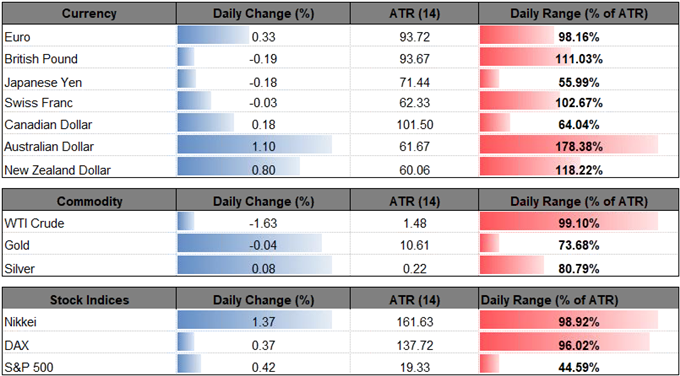
Task: Select the Euro row label
Action: click(x=17, y=37)
